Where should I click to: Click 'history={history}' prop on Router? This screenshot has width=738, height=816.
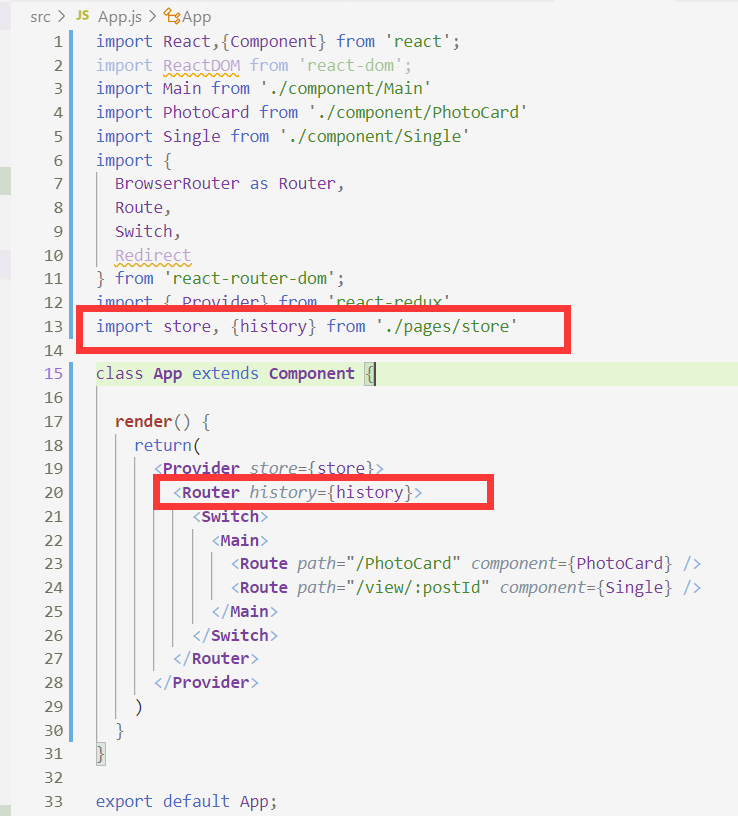pos(331,492)
